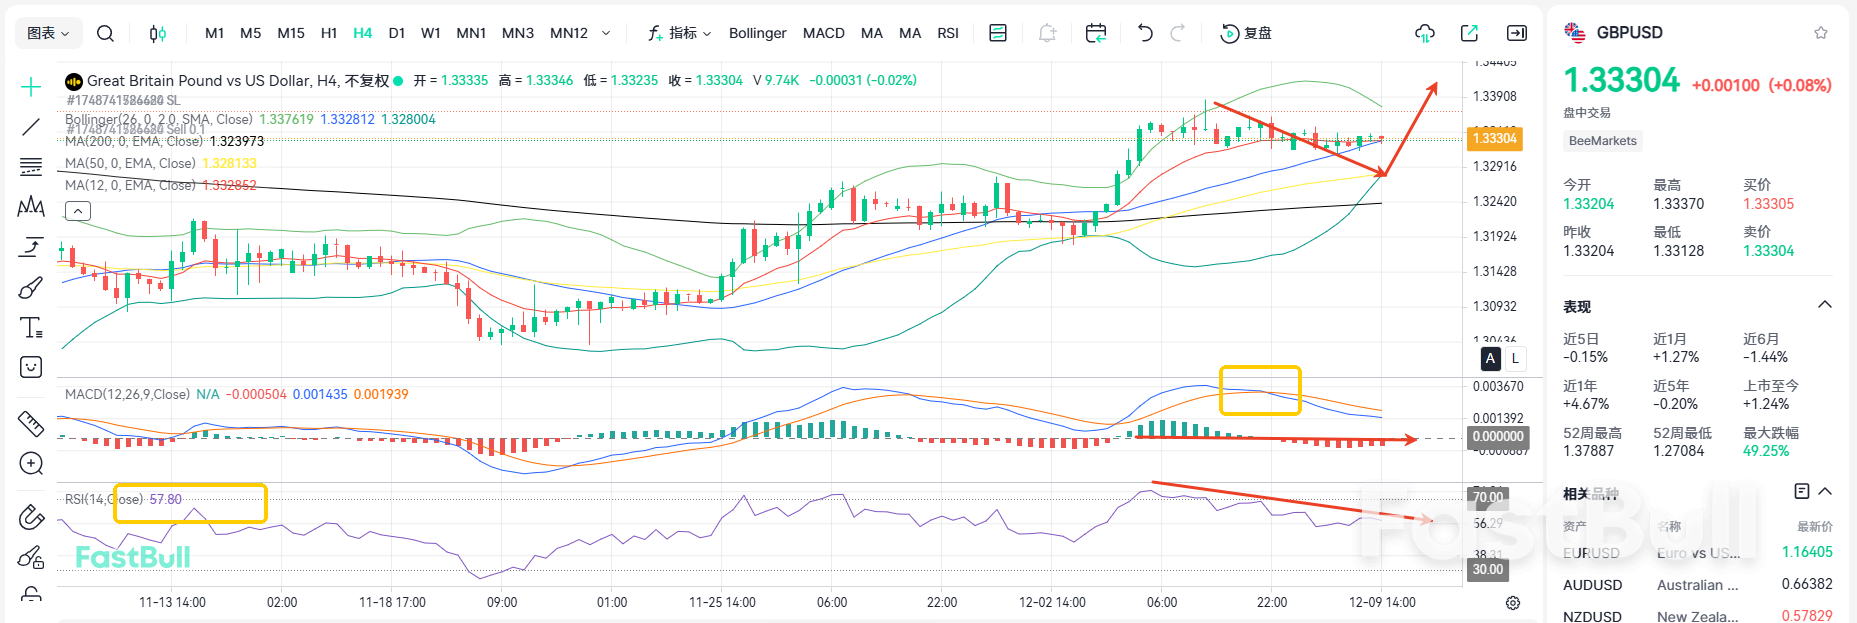Switch to the D1 timeframe
The image size is (1857, 623).
(397, 34)
